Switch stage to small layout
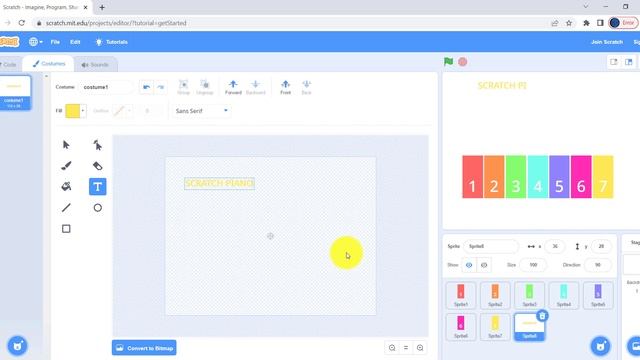Screen dimensions: 640x360 (614, 62)
